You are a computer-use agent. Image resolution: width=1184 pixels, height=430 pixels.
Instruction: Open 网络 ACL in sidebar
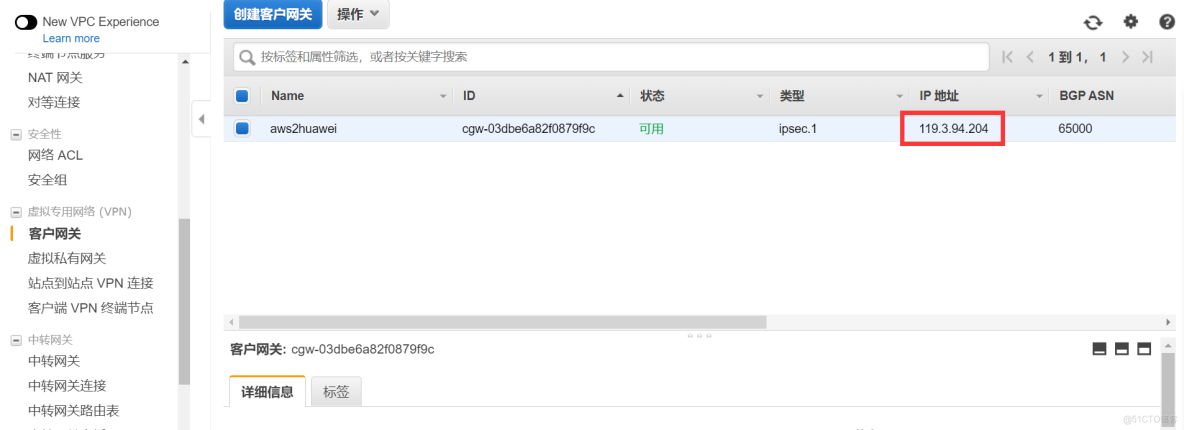55,156
